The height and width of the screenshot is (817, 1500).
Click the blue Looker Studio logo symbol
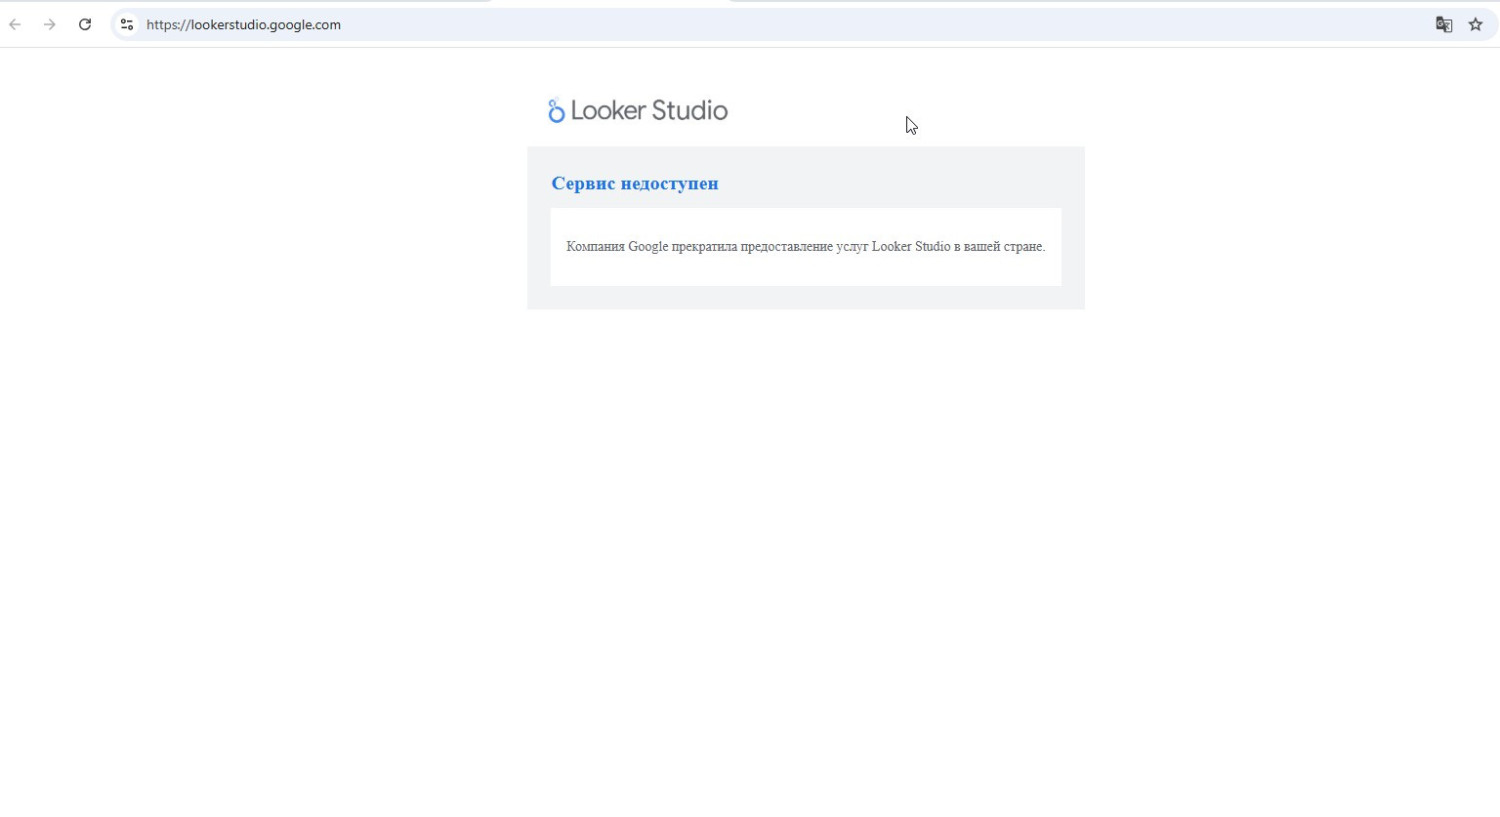pyautogui.click(x=556, y=111)
